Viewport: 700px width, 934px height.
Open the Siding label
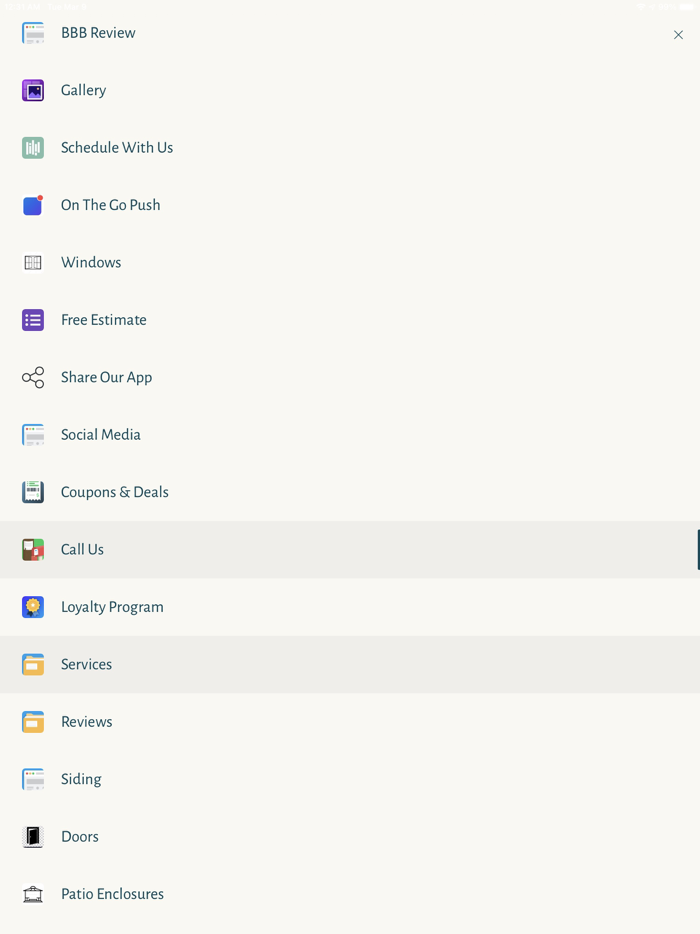81,780
